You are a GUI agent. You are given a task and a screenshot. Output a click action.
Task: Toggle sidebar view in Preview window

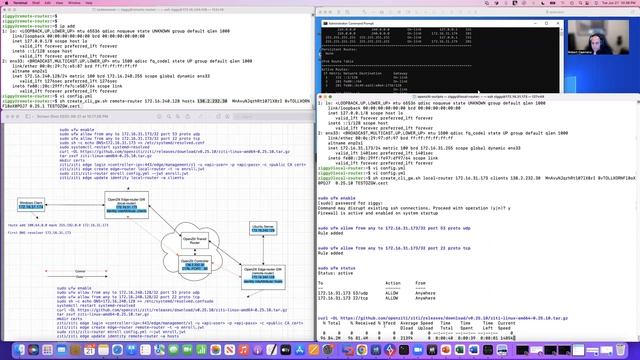(x=28, y=116)
